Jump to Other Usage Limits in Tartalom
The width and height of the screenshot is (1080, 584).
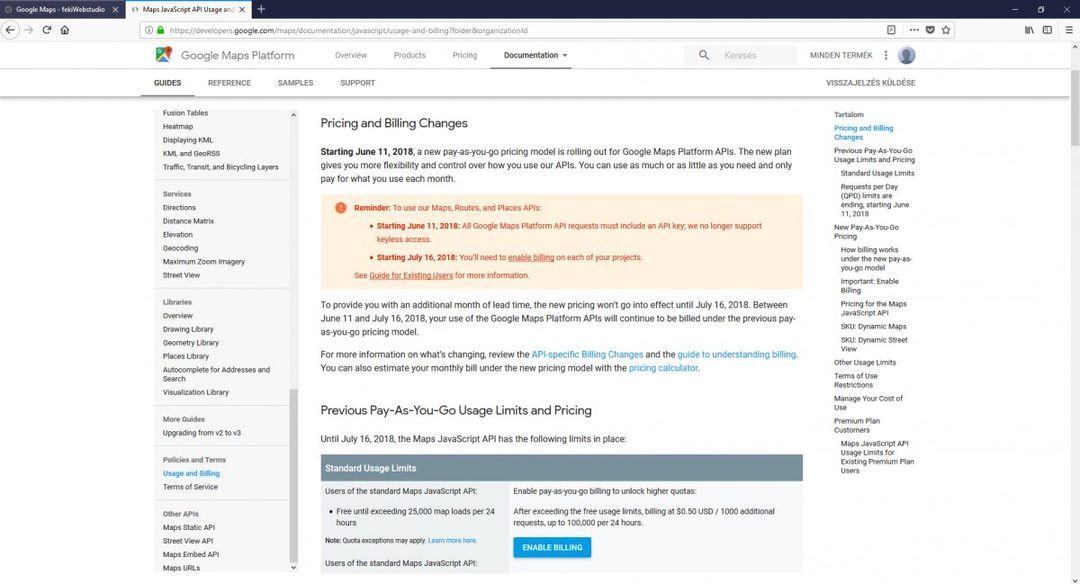tap(864, 362)
